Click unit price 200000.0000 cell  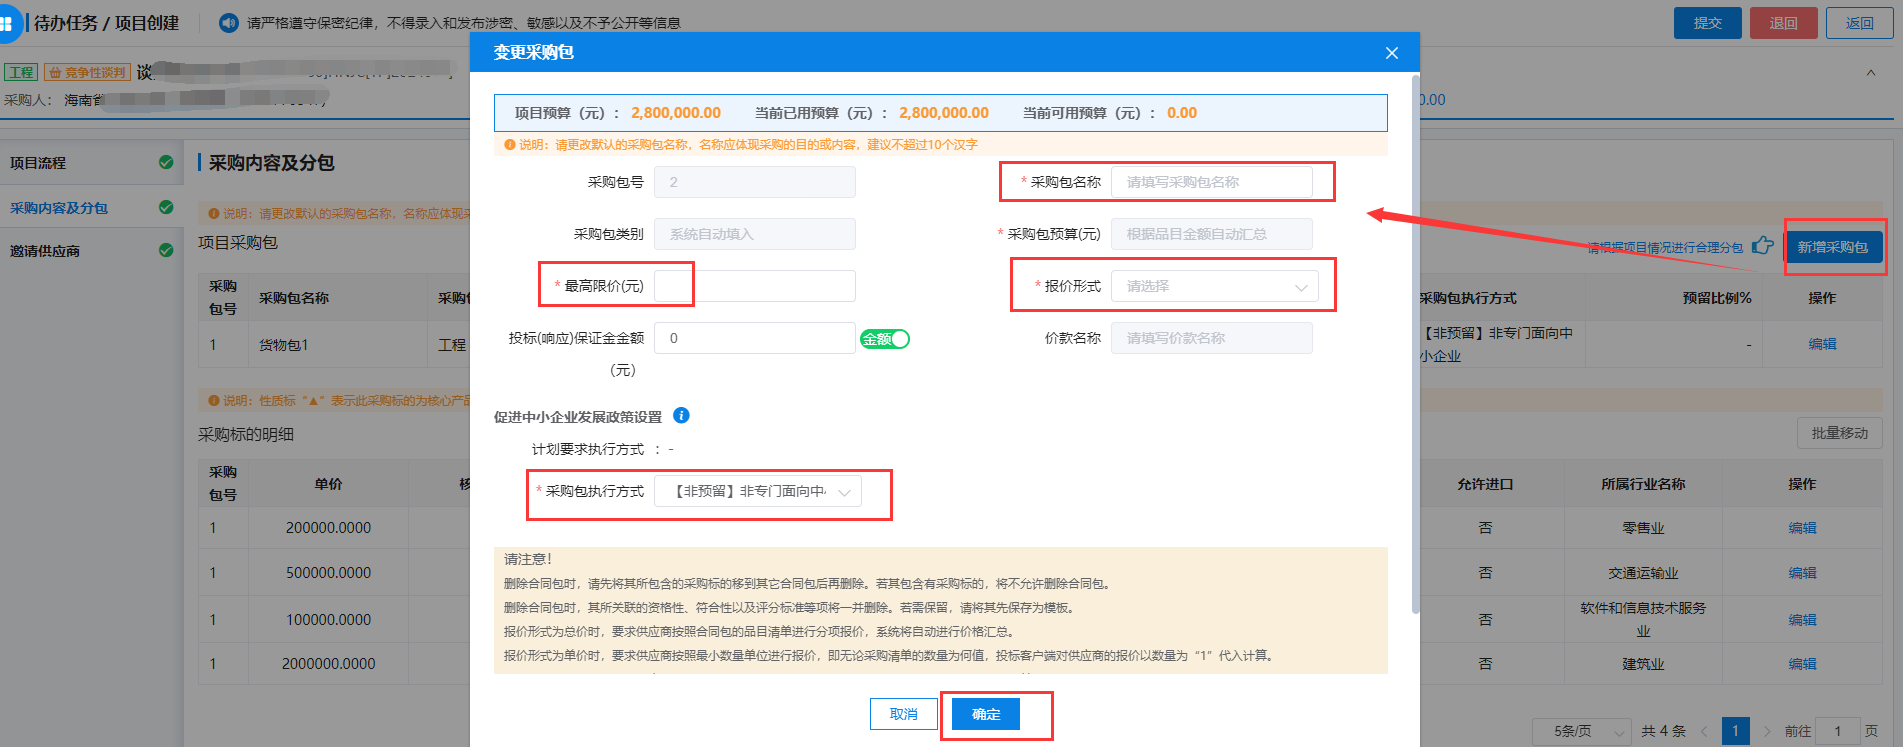click(328, 527)
